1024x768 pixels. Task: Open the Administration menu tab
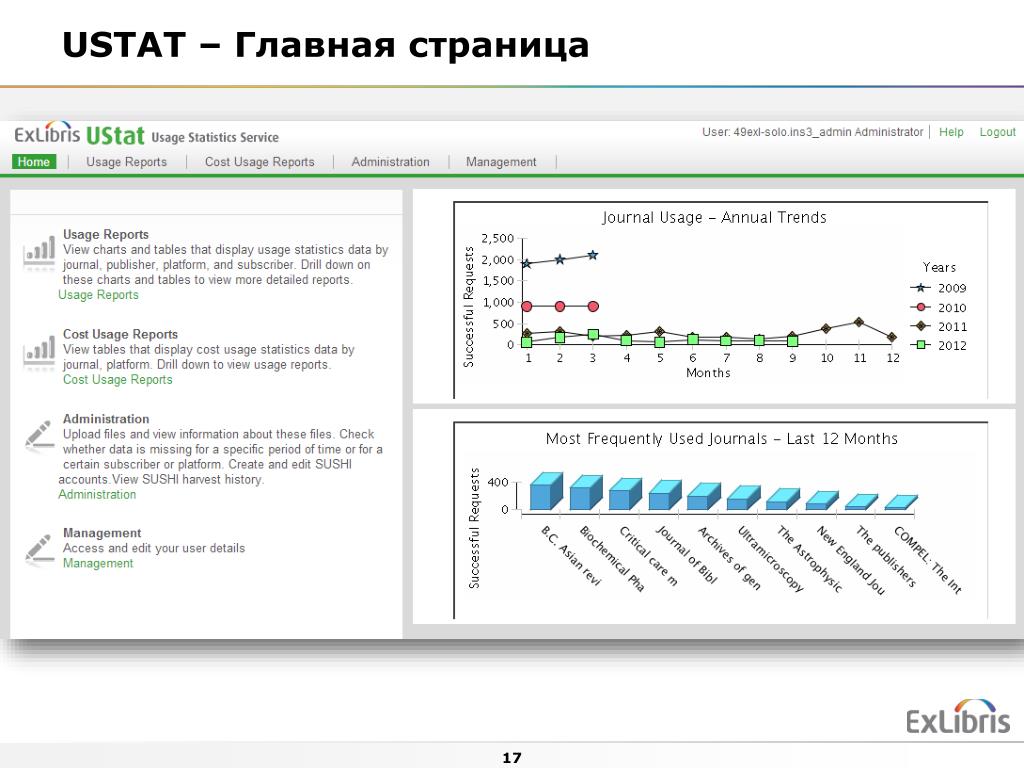tap(391, 162)
